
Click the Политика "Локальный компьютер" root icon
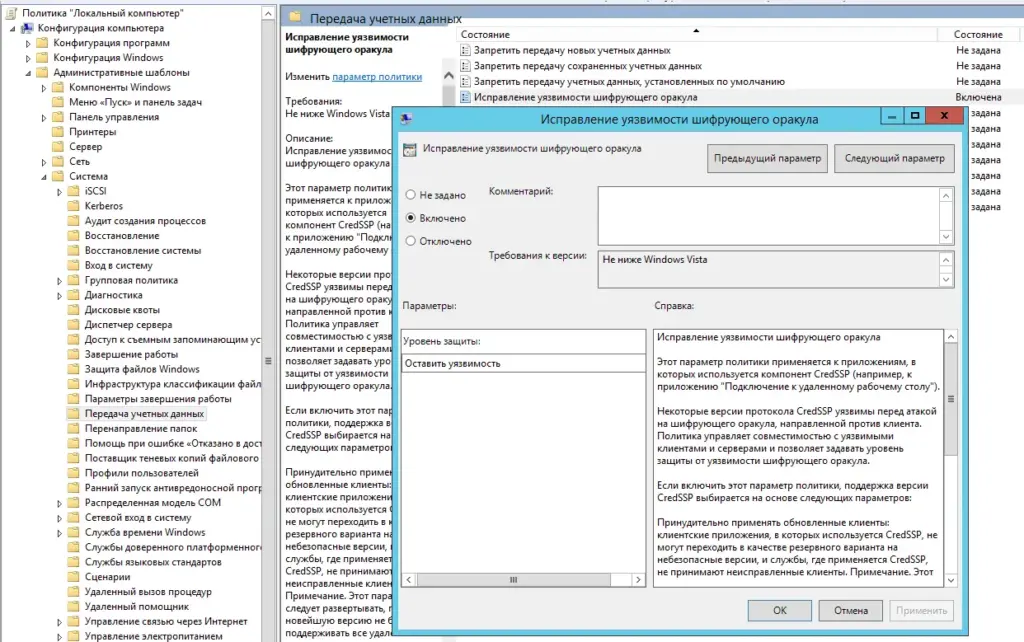(x=10, y=13)
